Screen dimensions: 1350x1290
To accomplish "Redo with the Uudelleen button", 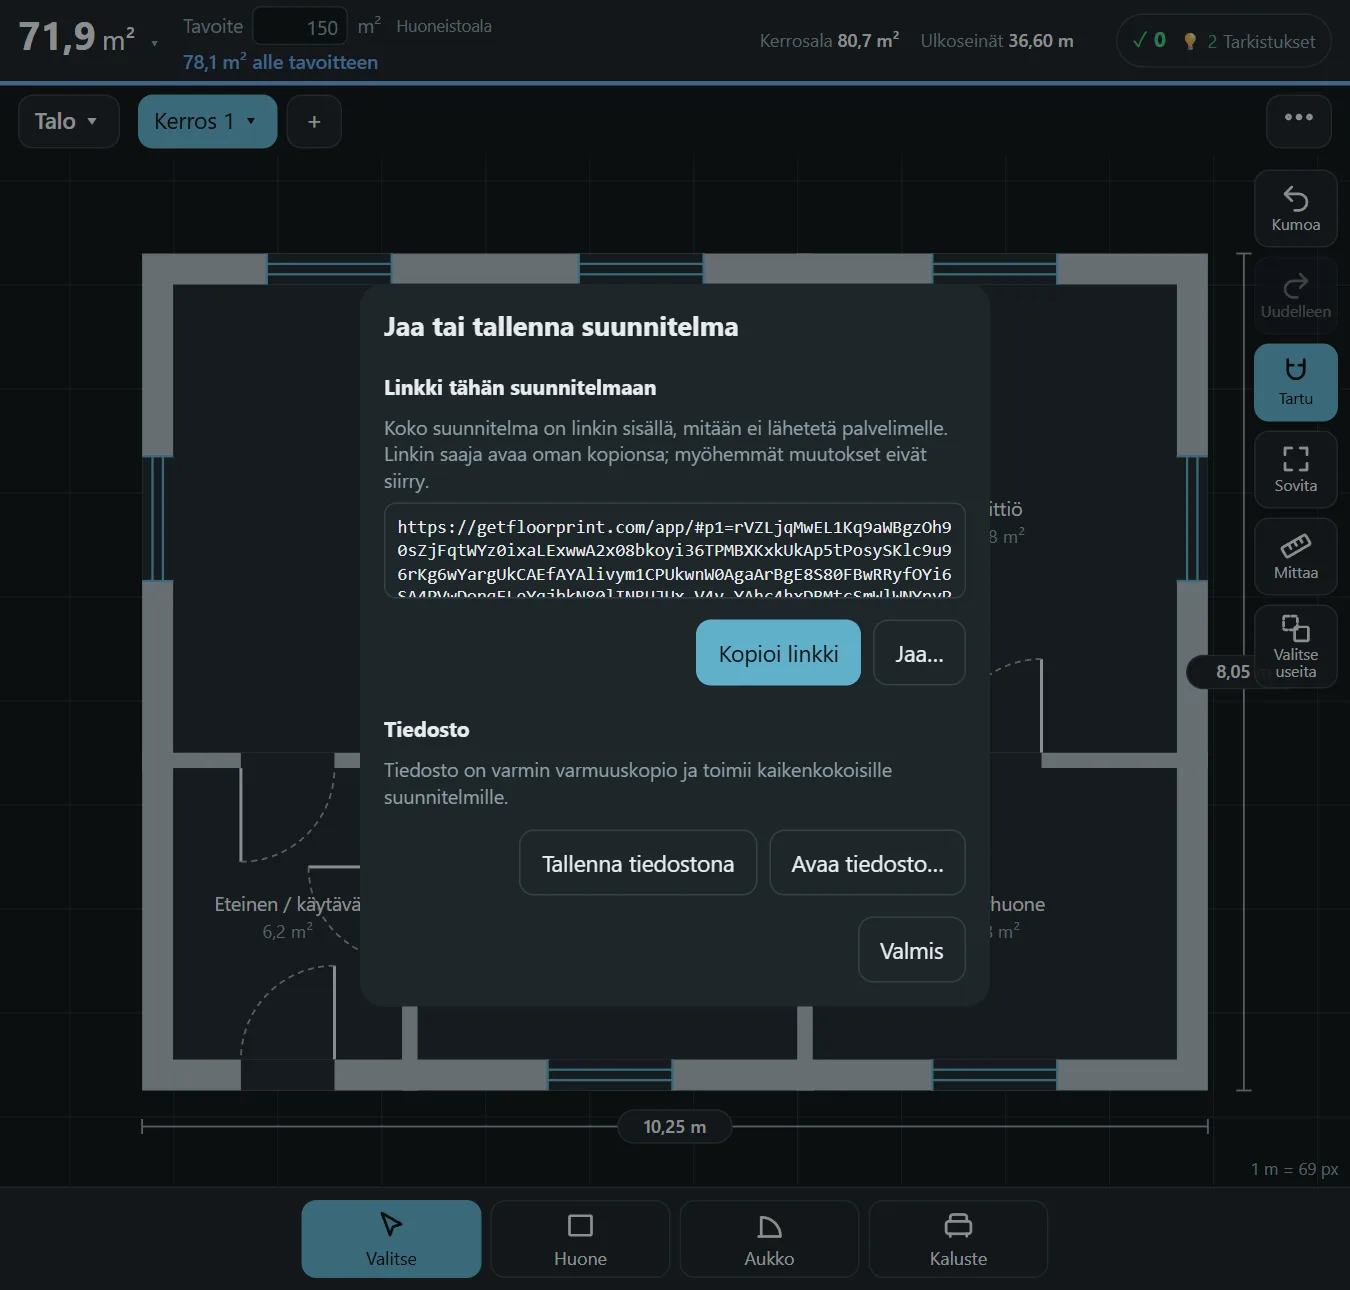I will click(1295, 295).
